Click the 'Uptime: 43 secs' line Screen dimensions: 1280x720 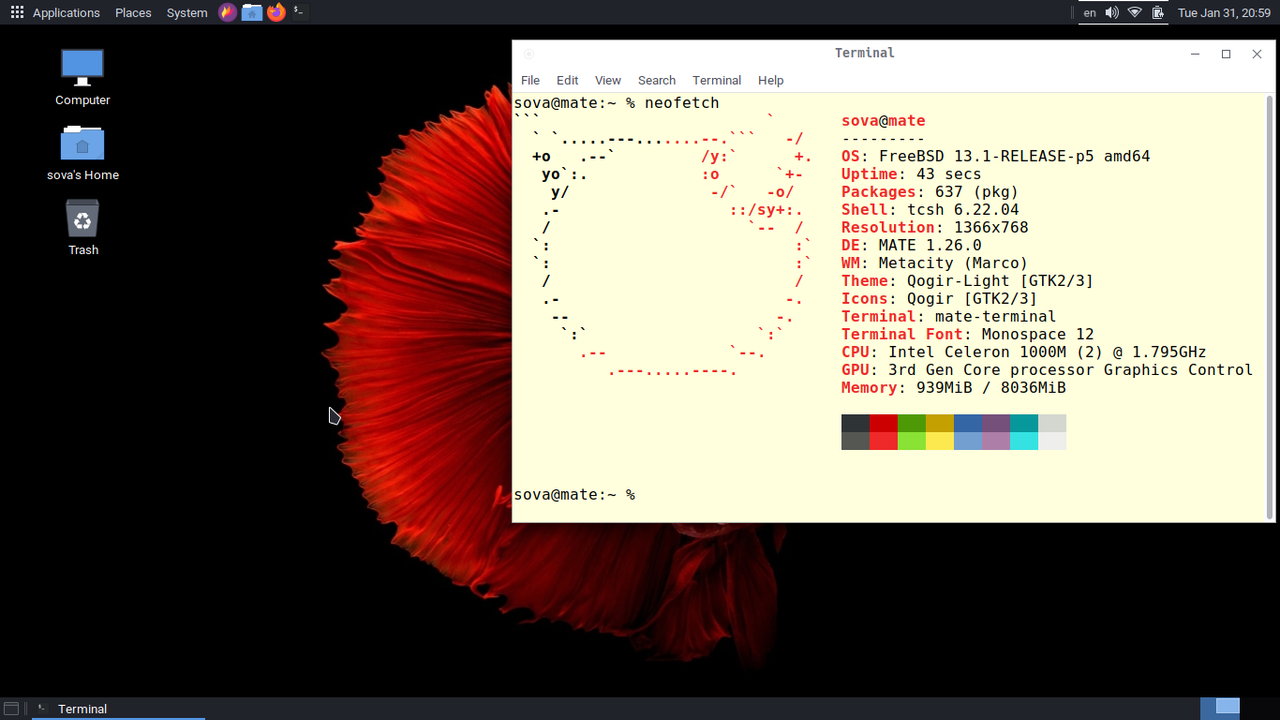[x=911, y=174]
